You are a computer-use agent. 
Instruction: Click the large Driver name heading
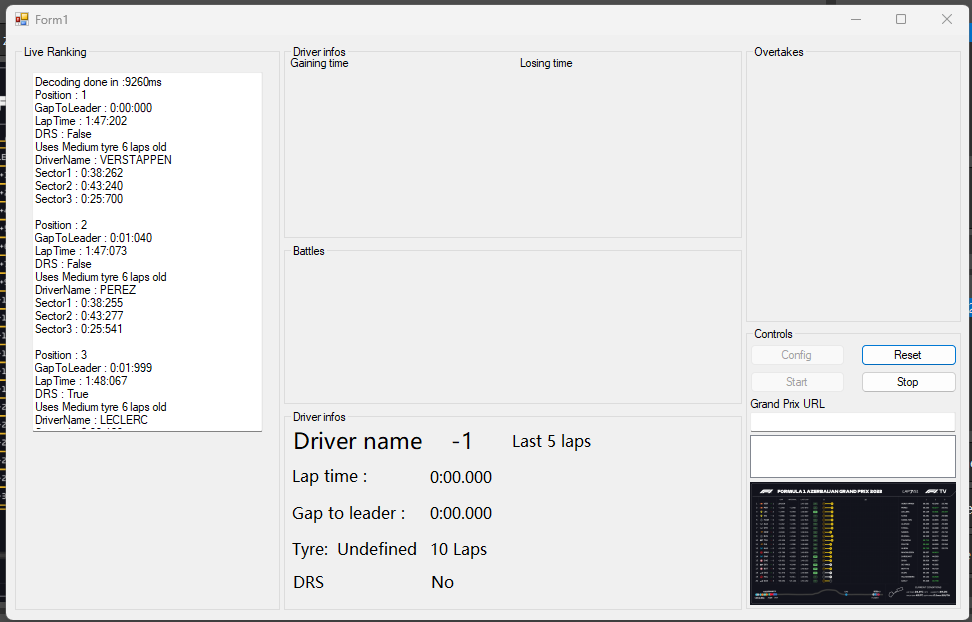[x=357, y=442]
